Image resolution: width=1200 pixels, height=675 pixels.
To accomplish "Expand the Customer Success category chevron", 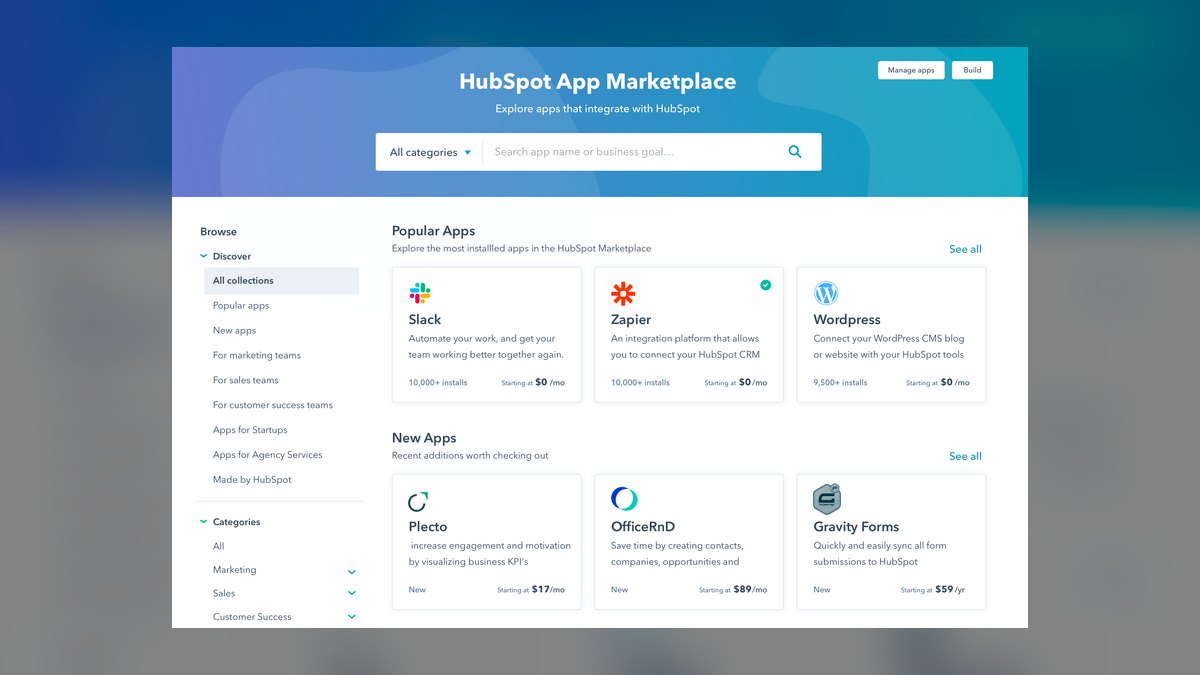I will pyautogui.click(x=352, y=617).
